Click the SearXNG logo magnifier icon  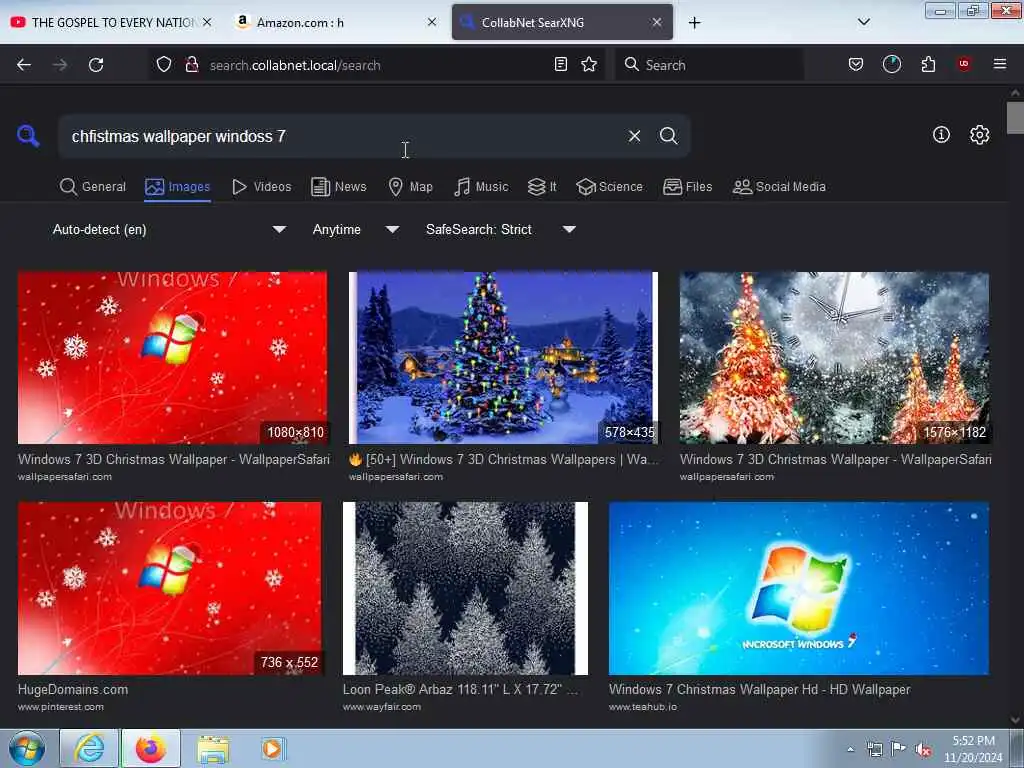coord(28,136)
